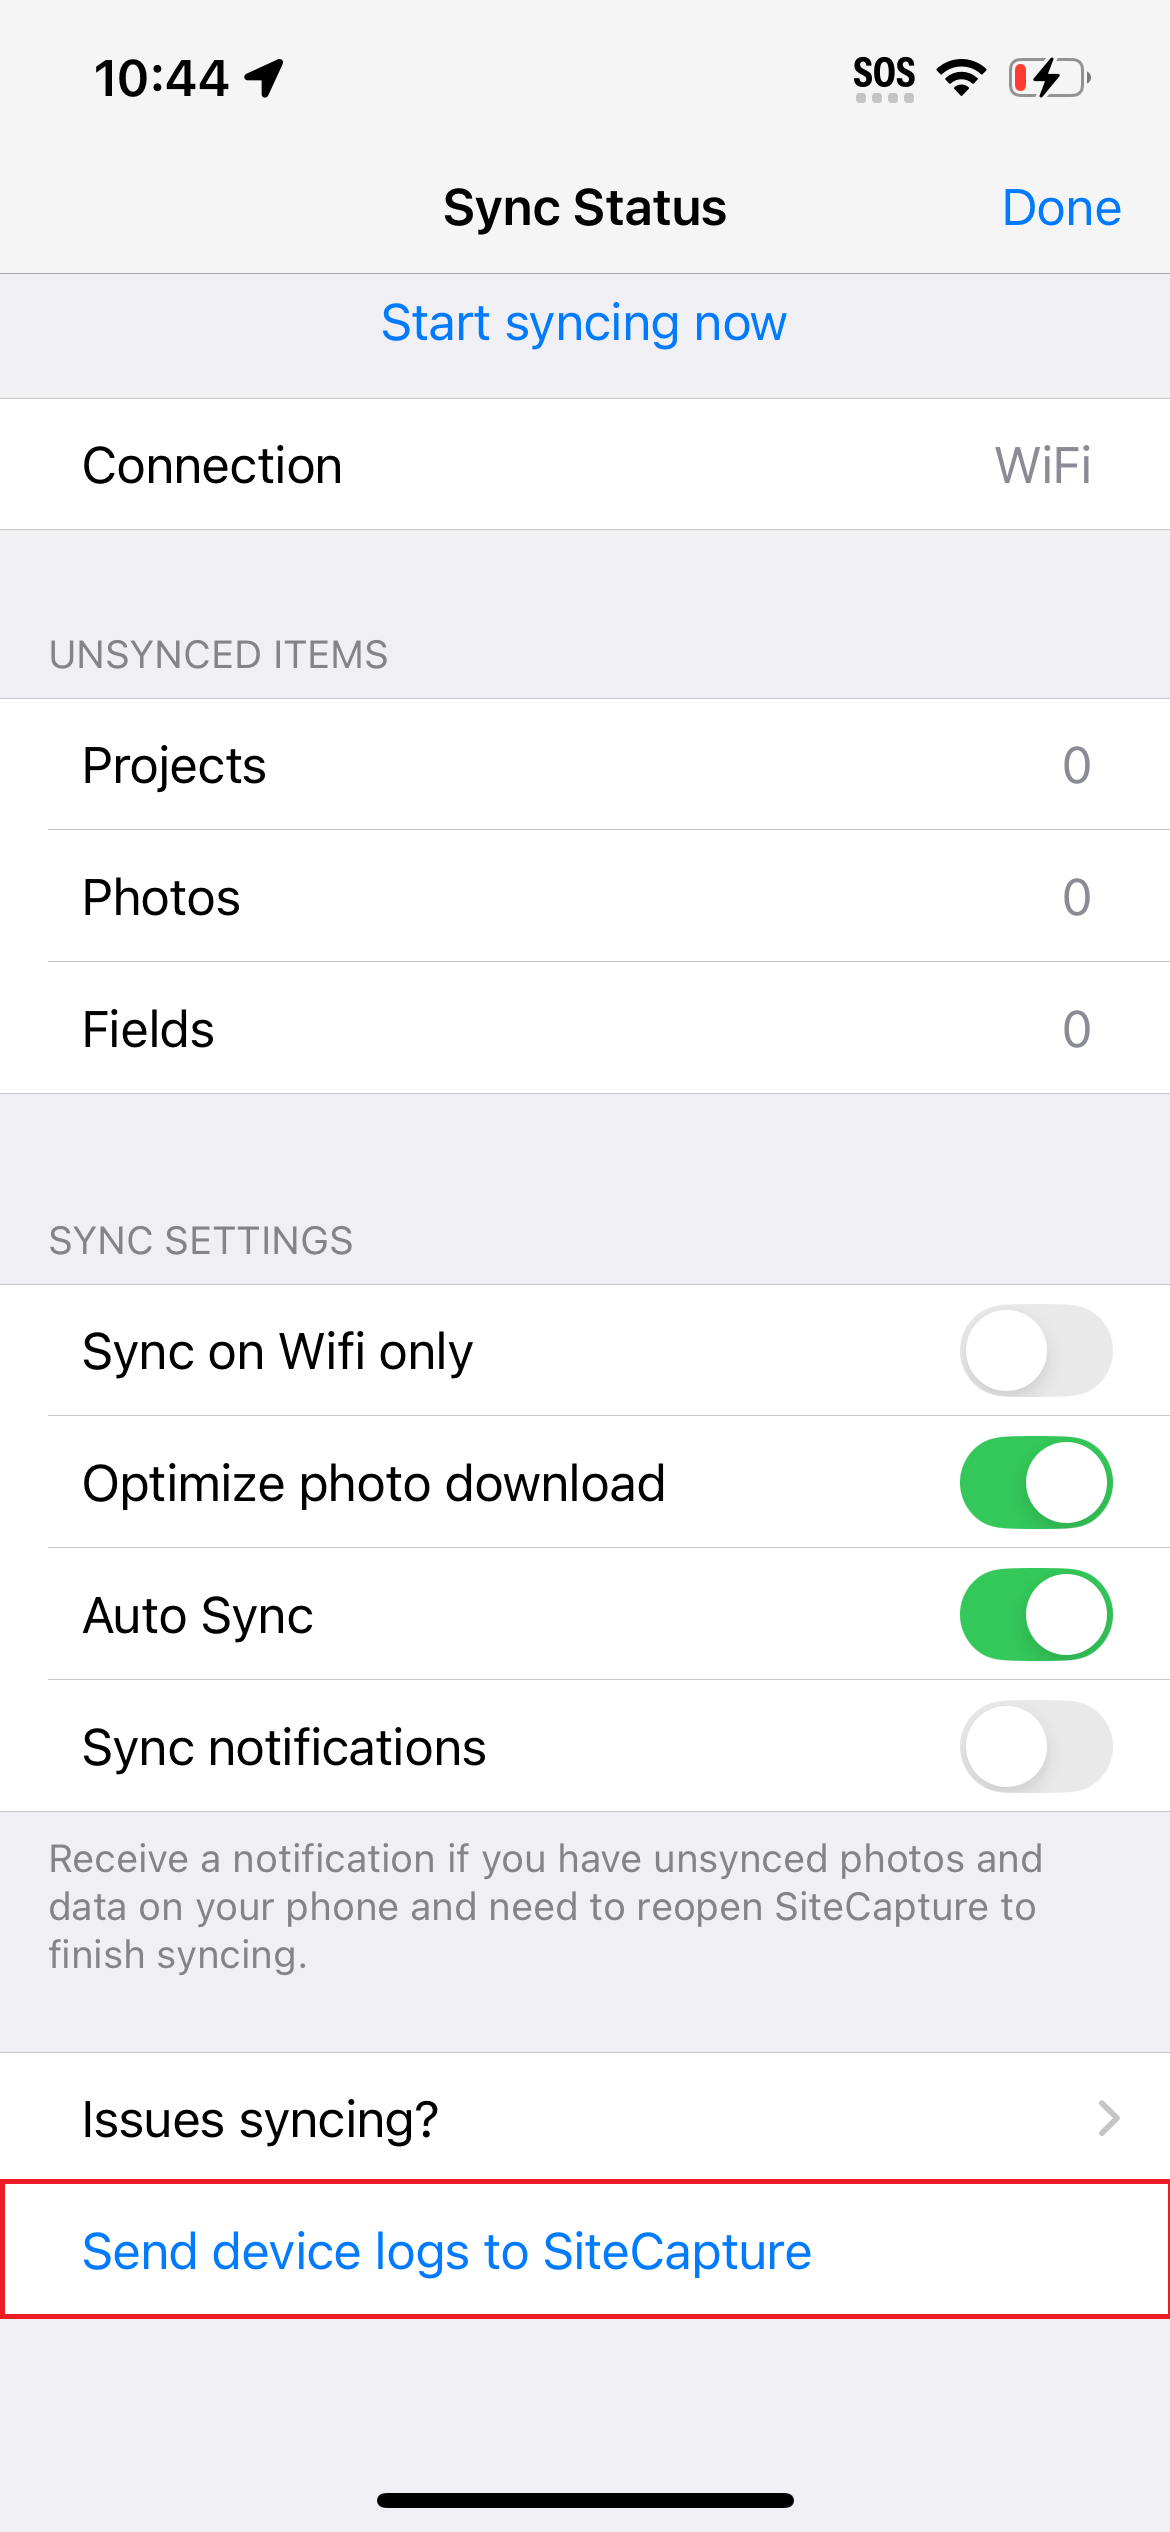
Task: Tap the clock showing 10:44
Action: tap(161, 78)
